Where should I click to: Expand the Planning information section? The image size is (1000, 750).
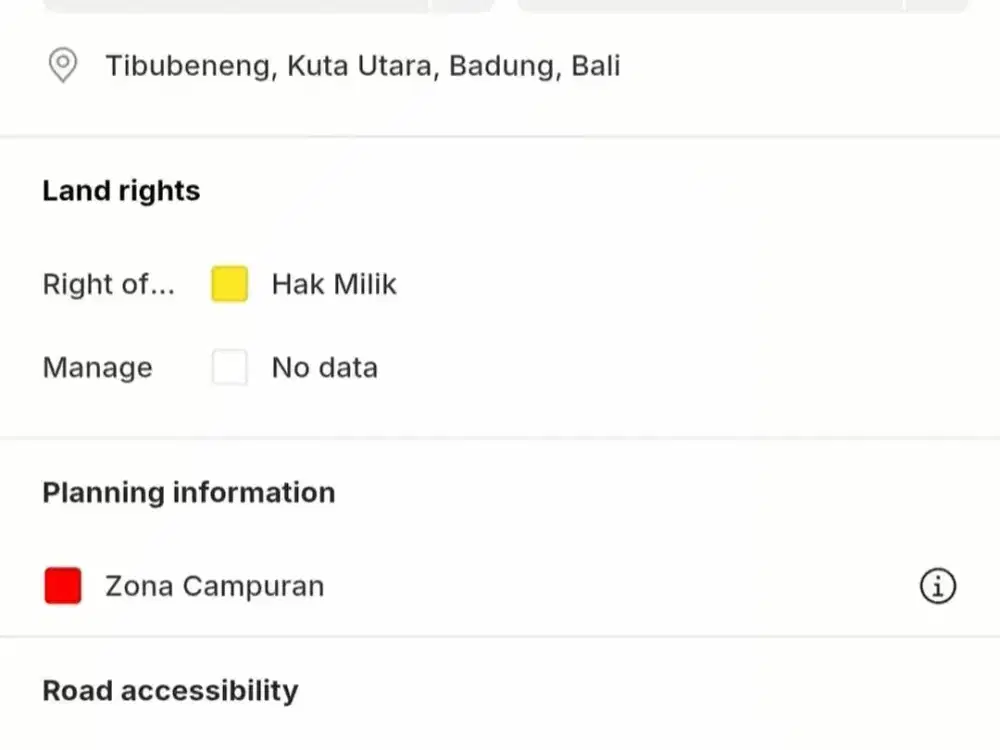[x=188, y=492]
